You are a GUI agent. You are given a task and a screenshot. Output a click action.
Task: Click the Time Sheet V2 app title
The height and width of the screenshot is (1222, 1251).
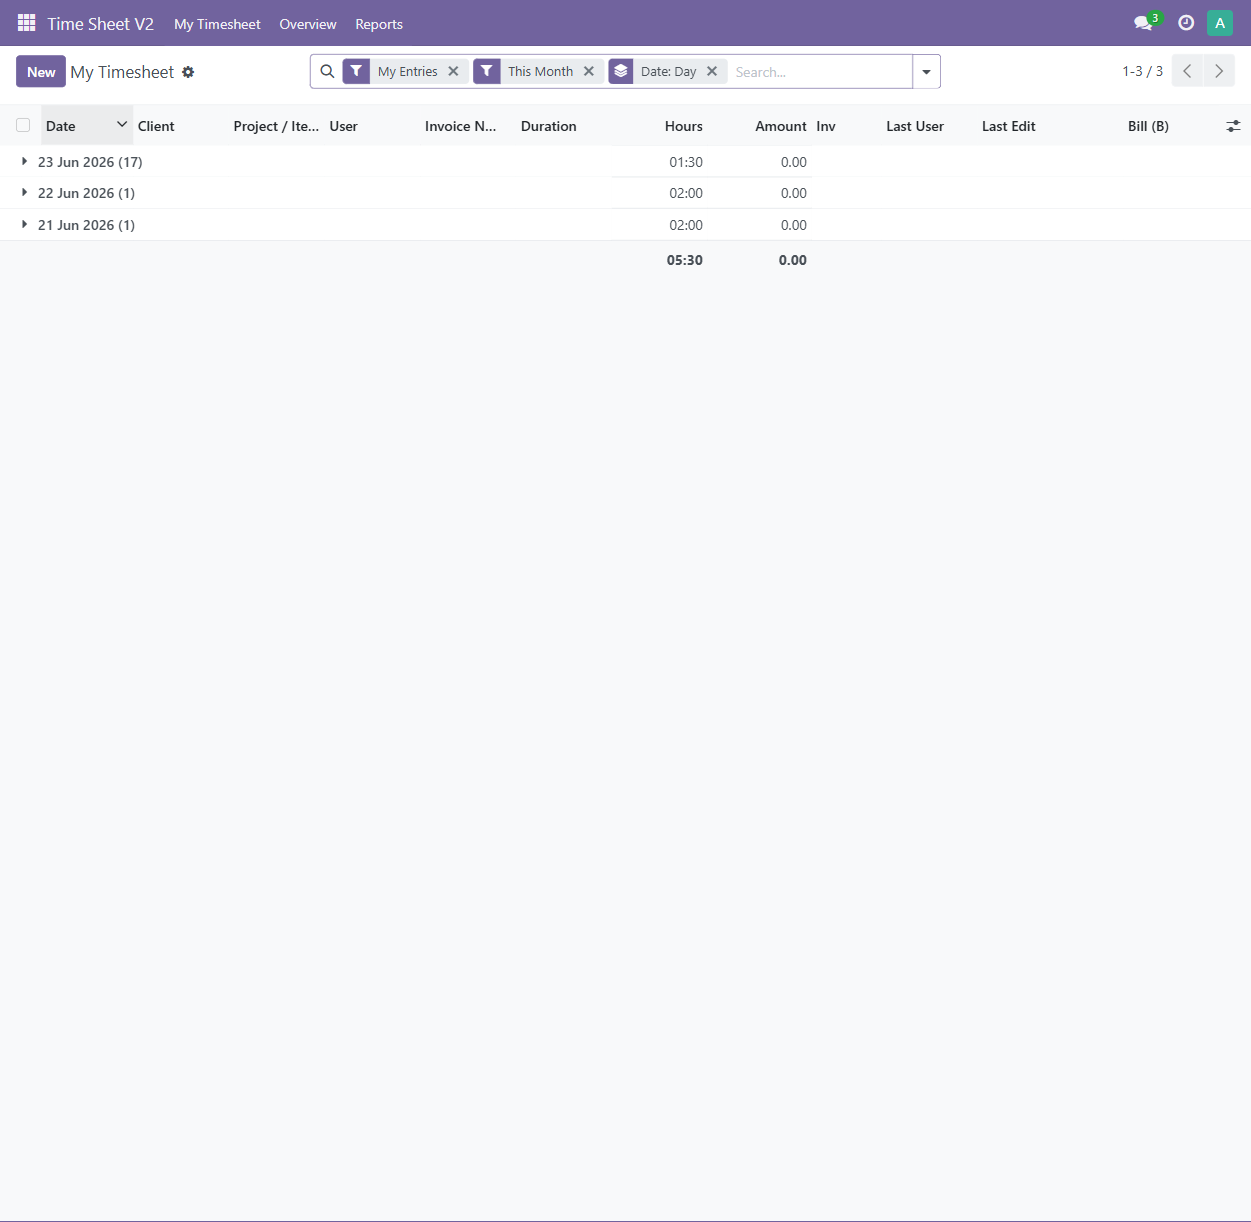pos(100,24)
